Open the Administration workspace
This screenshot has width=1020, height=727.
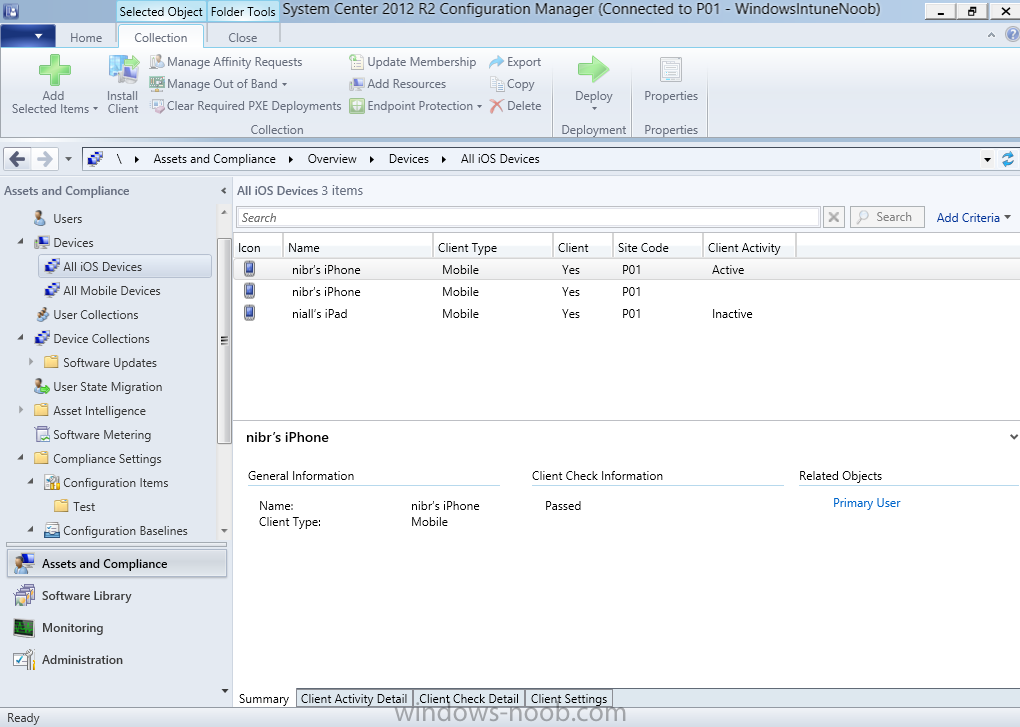(x=68, y=659)
